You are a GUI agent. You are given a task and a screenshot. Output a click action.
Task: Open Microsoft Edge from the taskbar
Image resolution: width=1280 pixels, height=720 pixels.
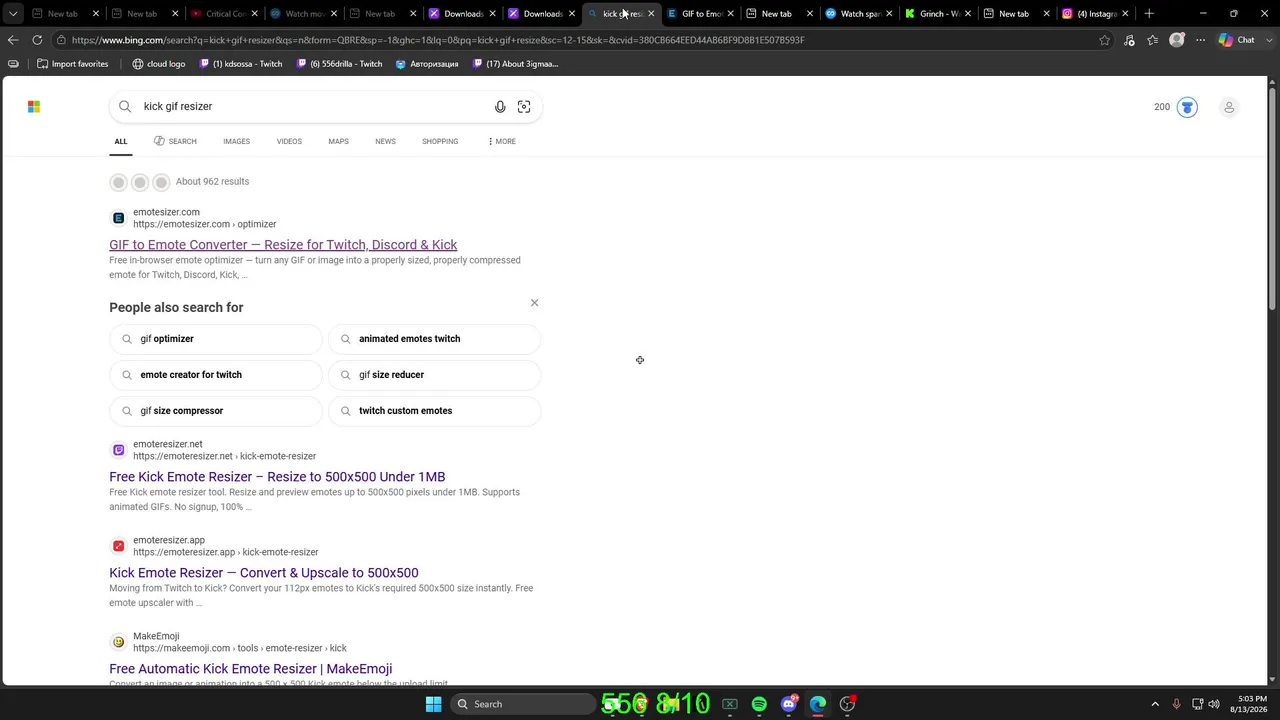click(x=818, y=704)
